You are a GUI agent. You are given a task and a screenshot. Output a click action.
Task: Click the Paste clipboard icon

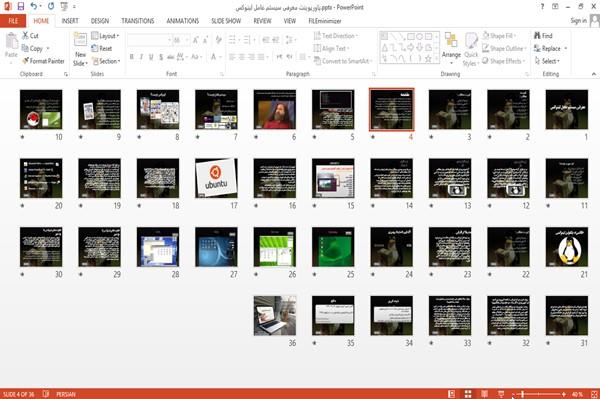tap(11, 41)
